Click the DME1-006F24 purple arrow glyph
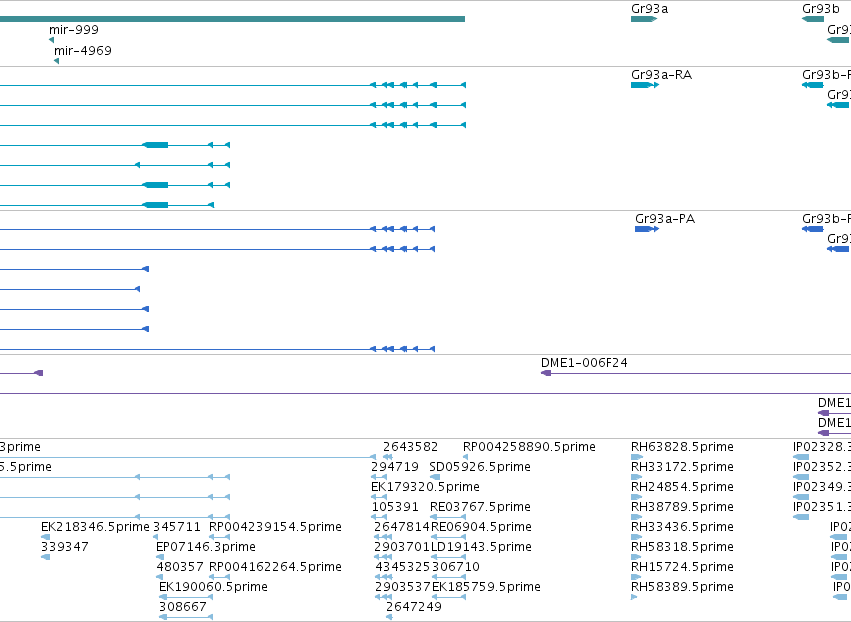 click(547, 373)
